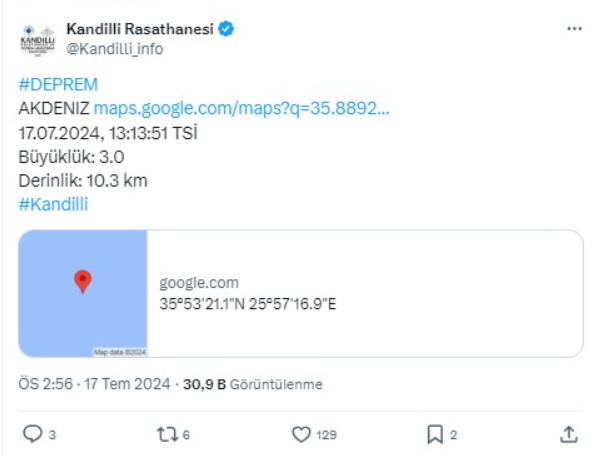Image resolution: width=600 pixels, height=456 pixels.
Task: Click the timestamp ÖS 2:56 · 17 Tem 2024
Action: (x=95, y=384)
